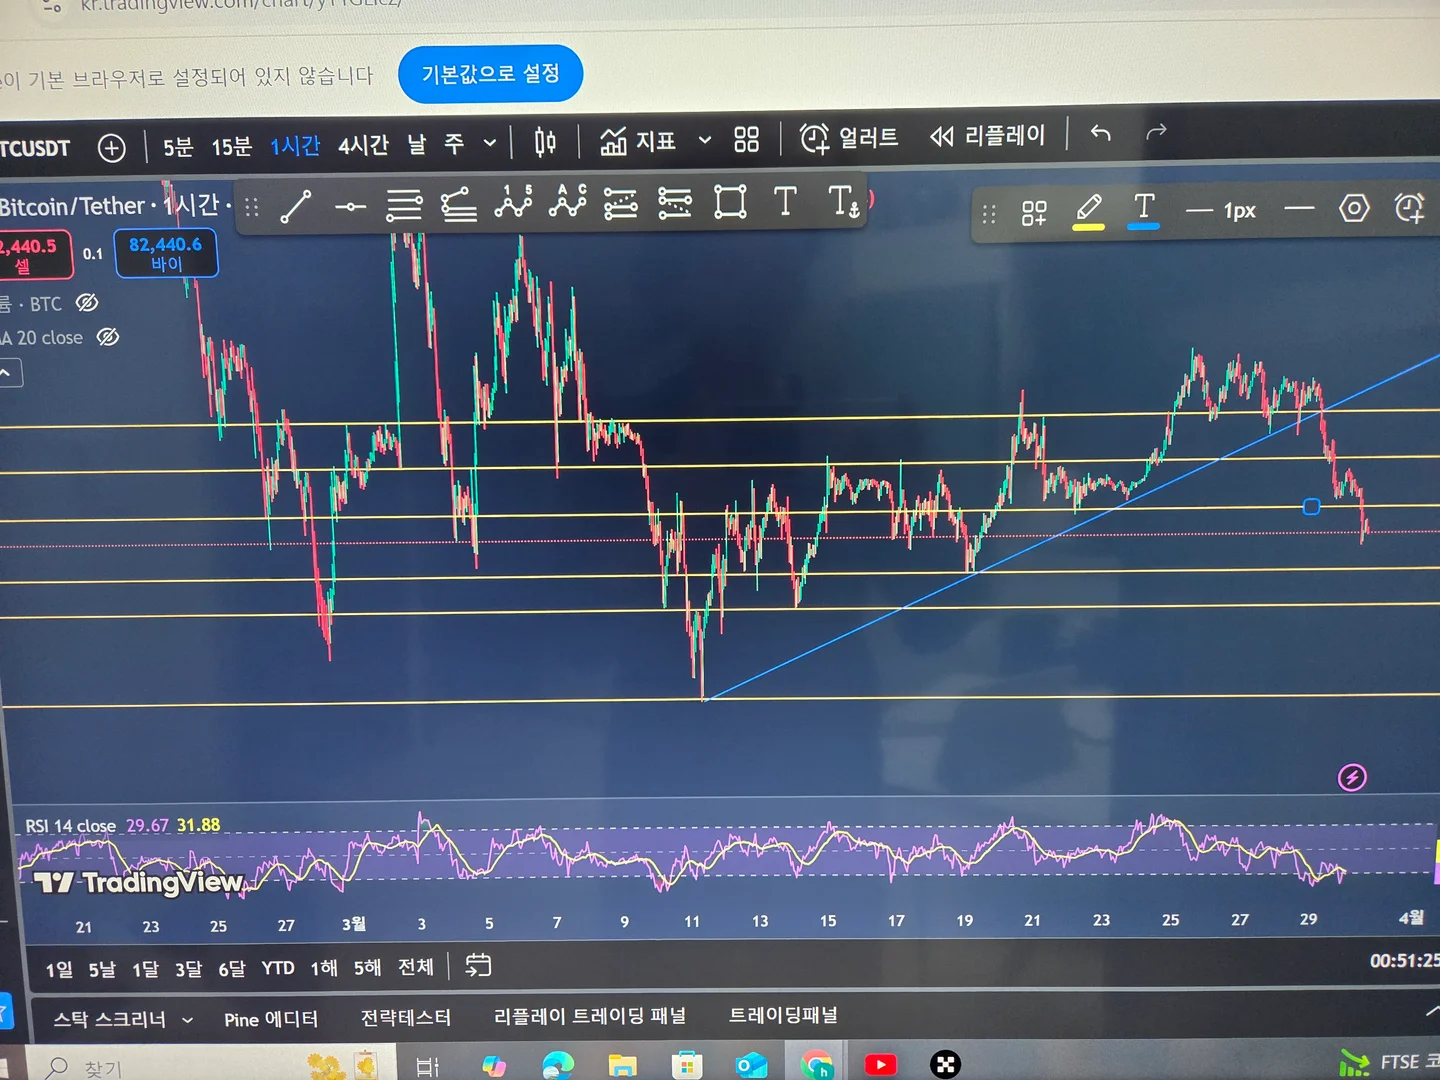
Task: Switch to the daily 날 timeframe
Action: [x=416, y=144]
